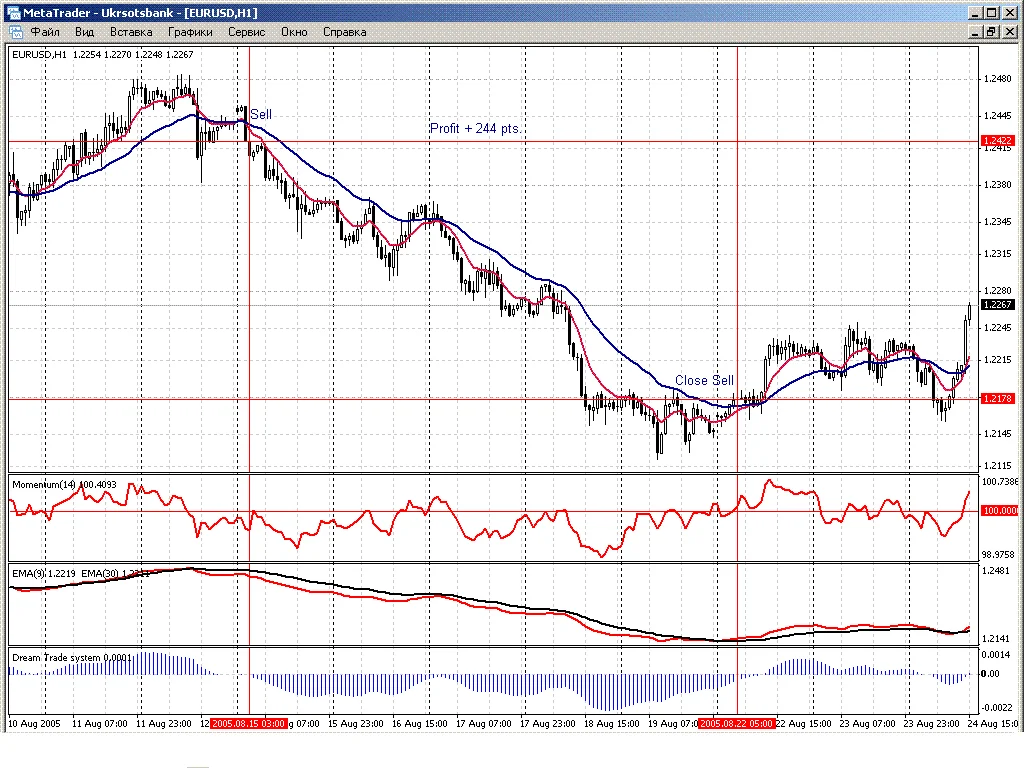
Task: Select the "Close Sell" text label
Action: click(x=704, y=381)
